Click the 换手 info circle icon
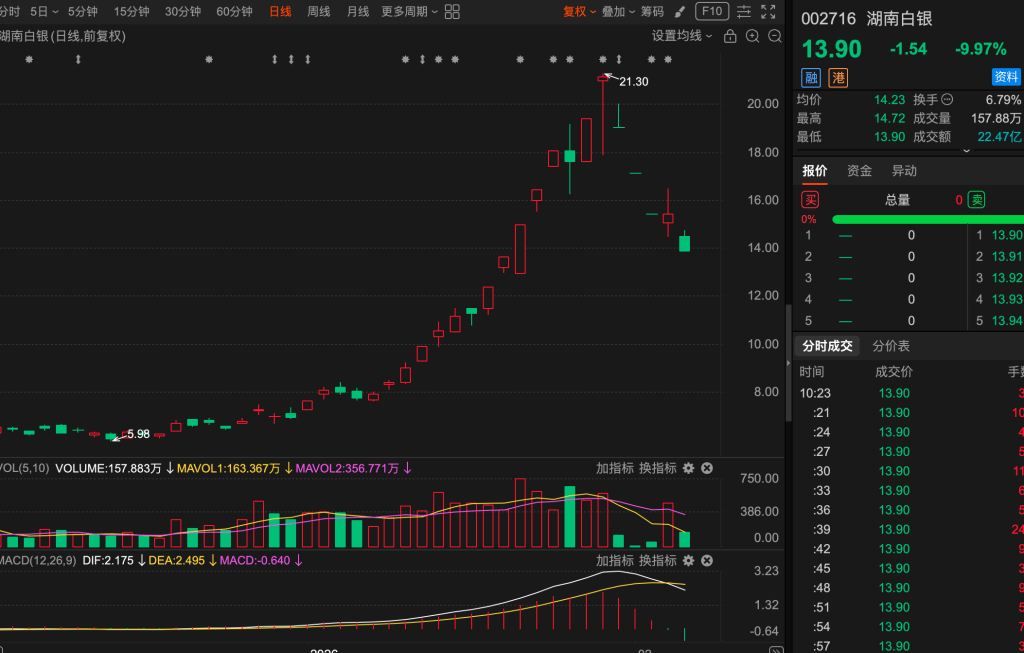Viewport: 1024px width, 653px height. 947,100
